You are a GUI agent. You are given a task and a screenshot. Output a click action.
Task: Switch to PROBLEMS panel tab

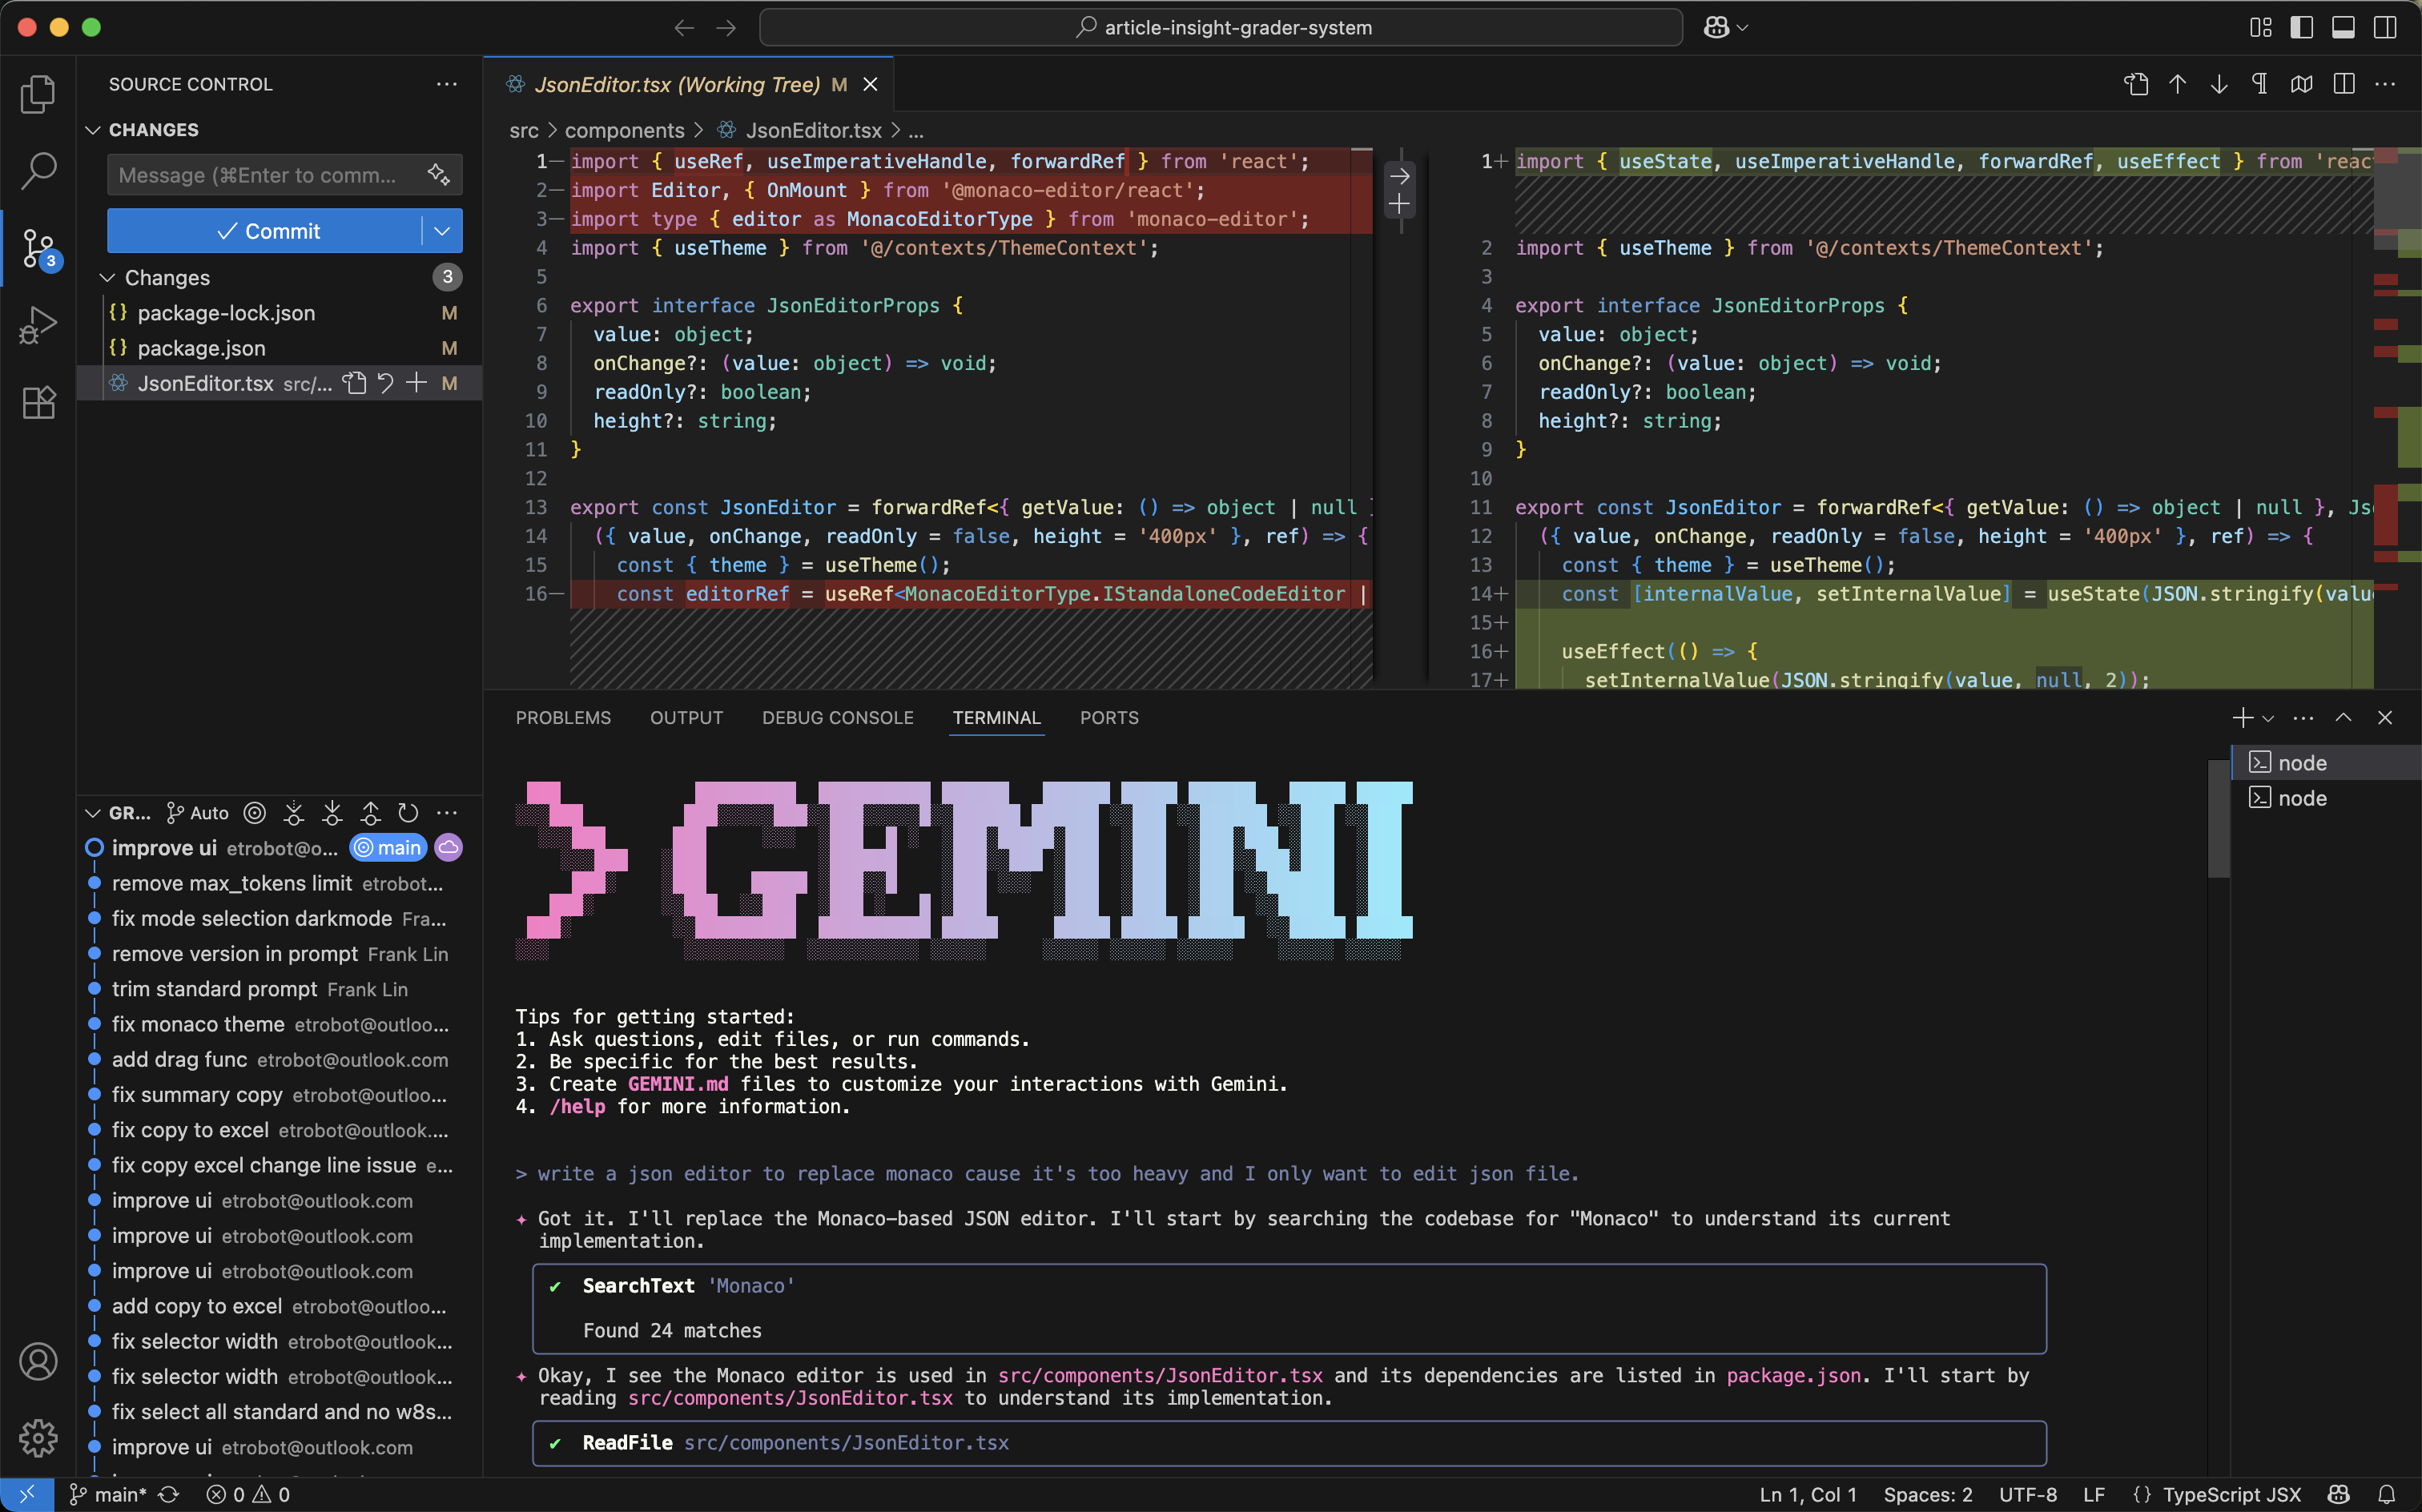563,717
